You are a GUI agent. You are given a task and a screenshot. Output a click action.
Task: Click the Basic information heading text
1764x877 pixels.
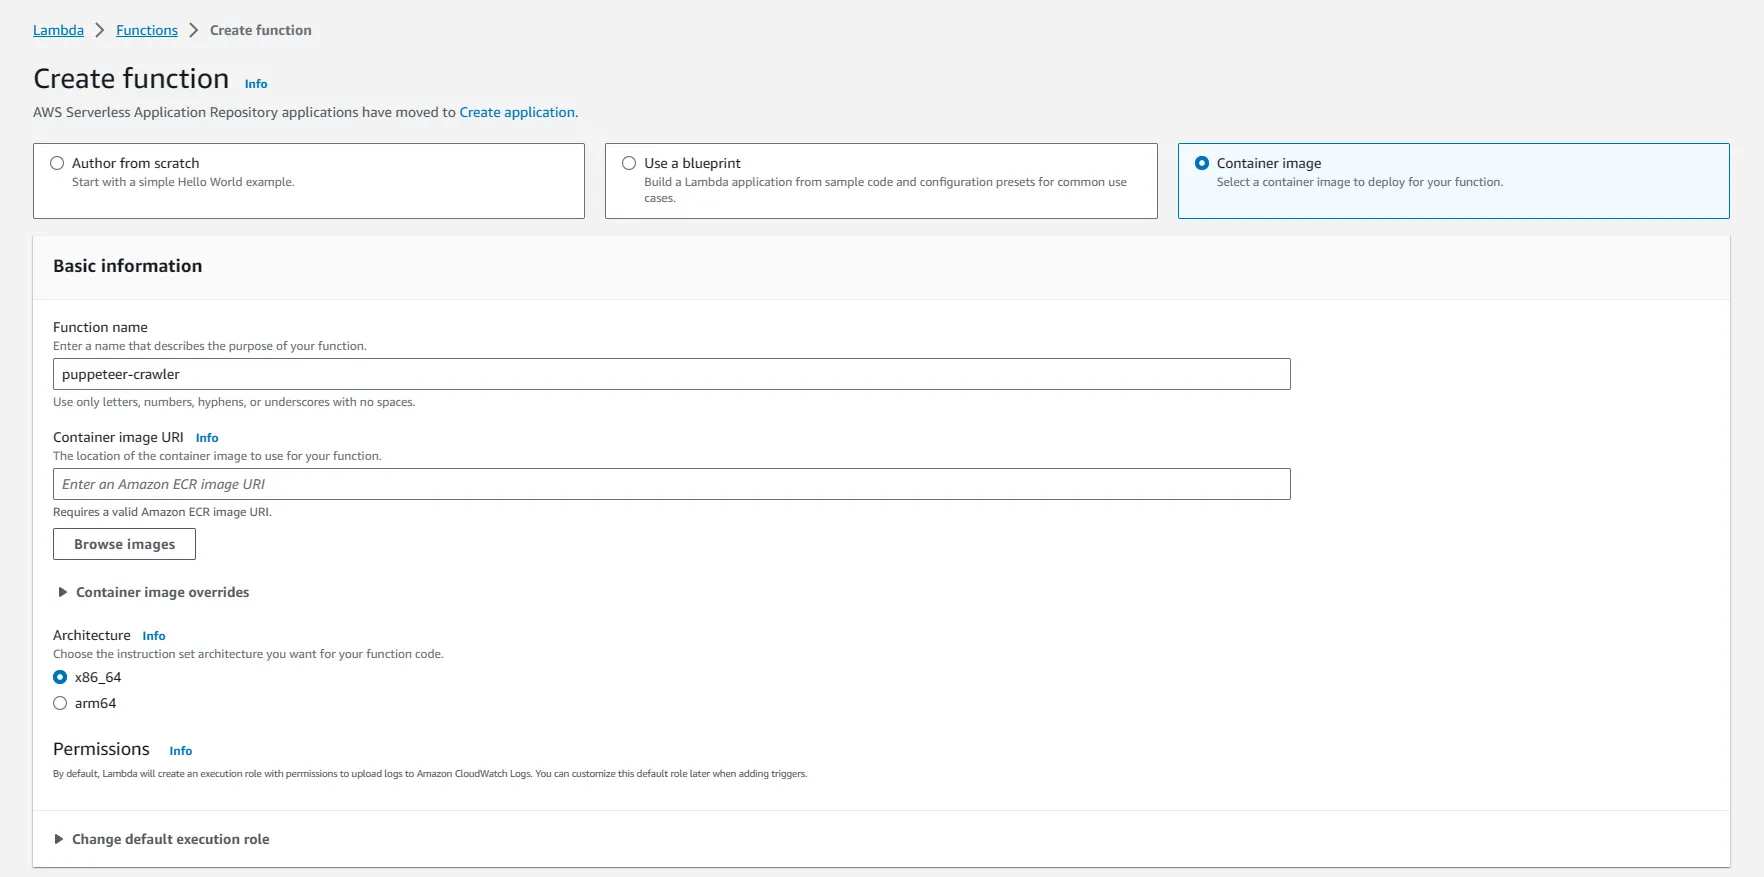coord(128,266)
